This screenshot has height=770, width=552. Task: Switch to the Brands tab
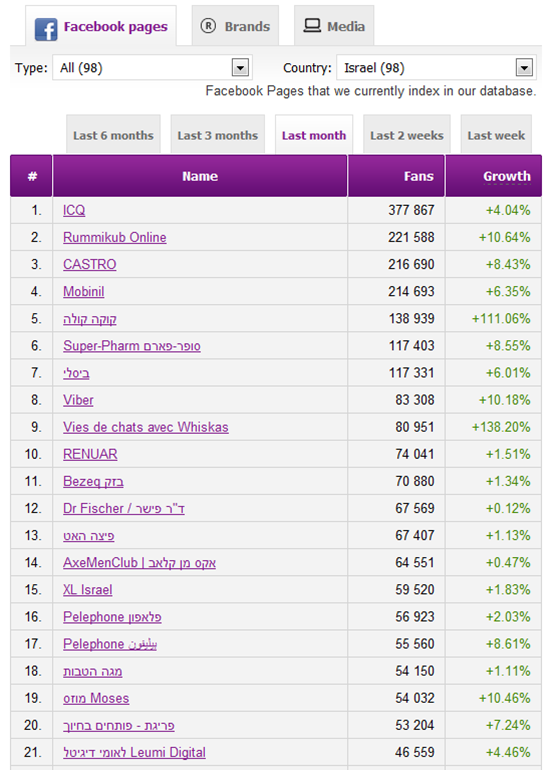[x=235, y=26]
